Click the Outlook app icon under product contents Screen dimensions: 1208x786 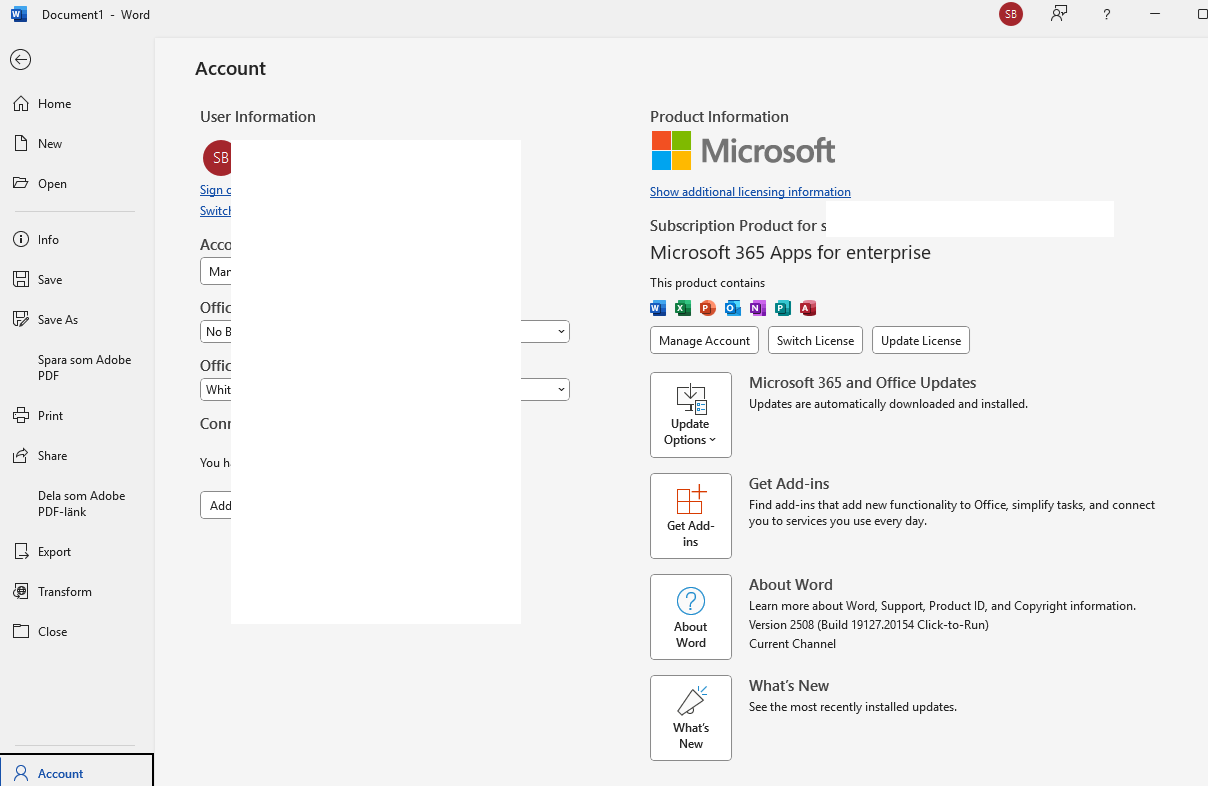[x=733, y=308]
